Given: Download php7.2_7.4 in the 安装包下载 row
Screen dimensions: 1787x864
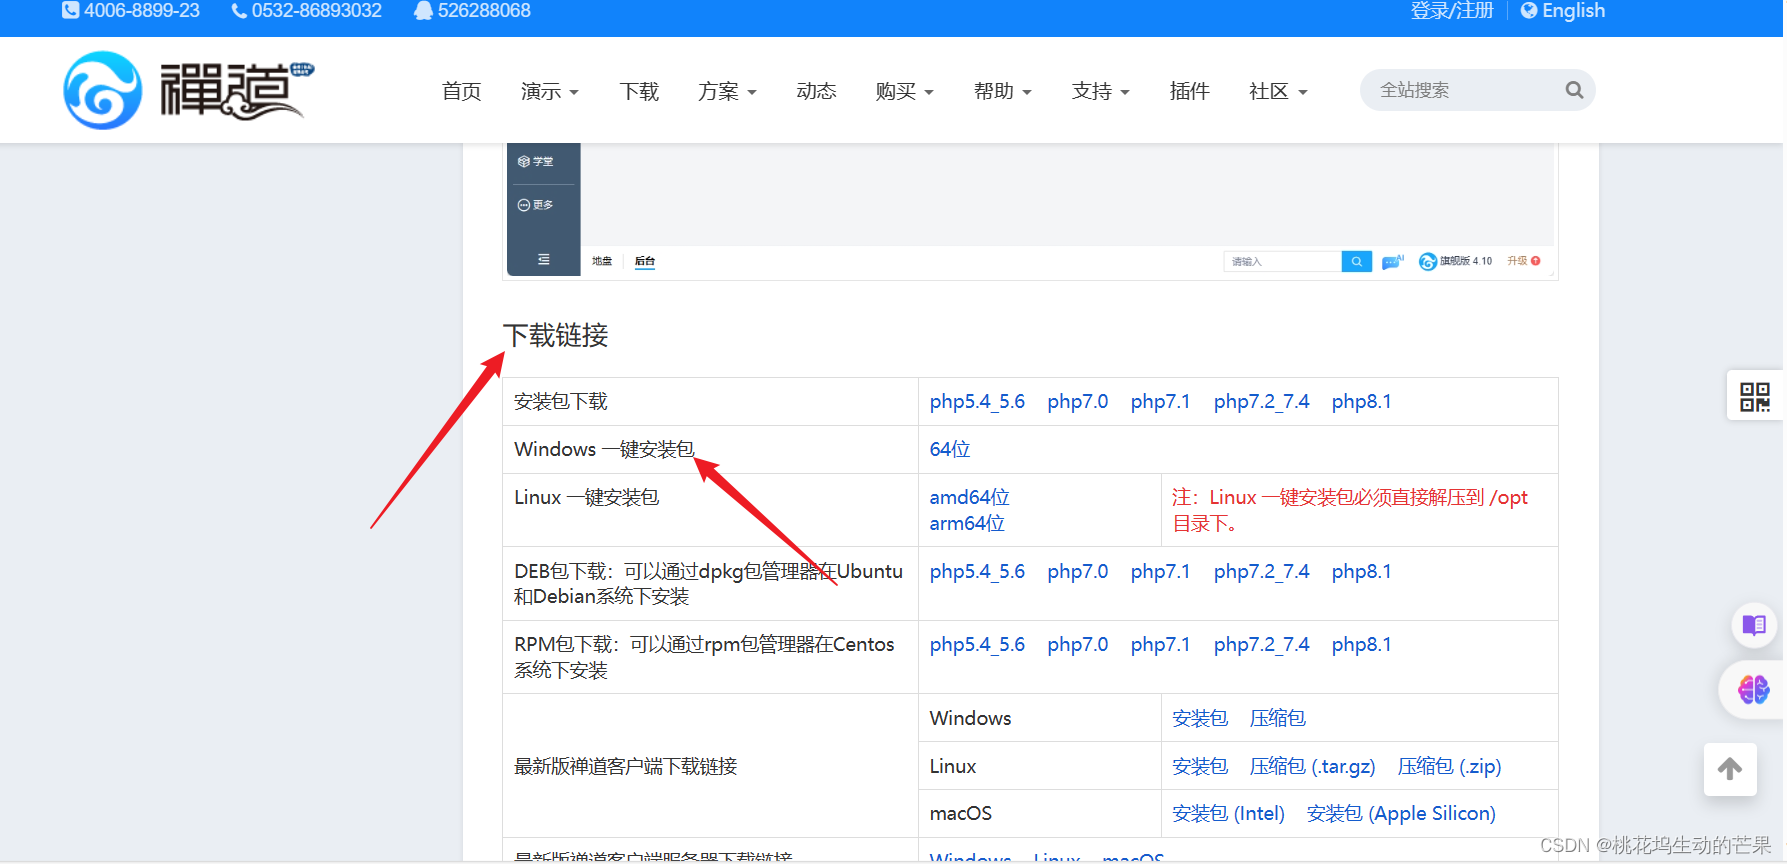Looking at the screenshot, I should [1261, 401].
